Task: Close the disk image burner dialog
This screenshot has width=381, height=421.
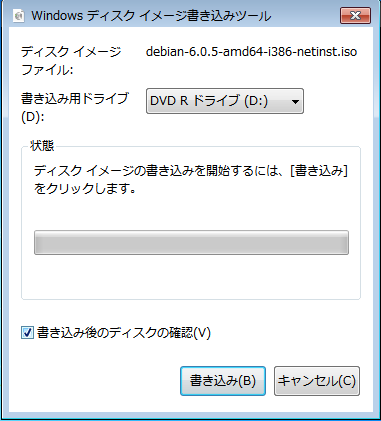Action: [355, 15]
